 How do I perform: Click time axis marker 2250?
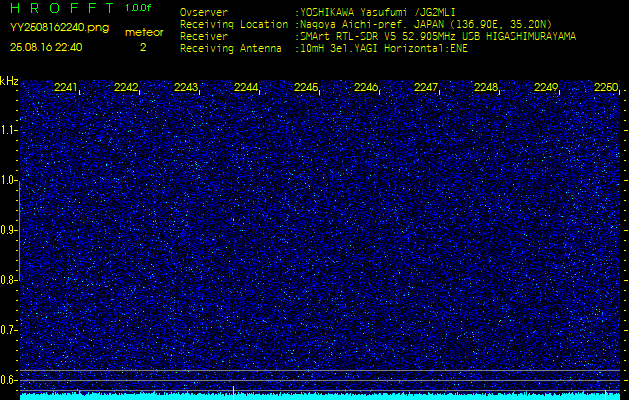click(606, 87)
